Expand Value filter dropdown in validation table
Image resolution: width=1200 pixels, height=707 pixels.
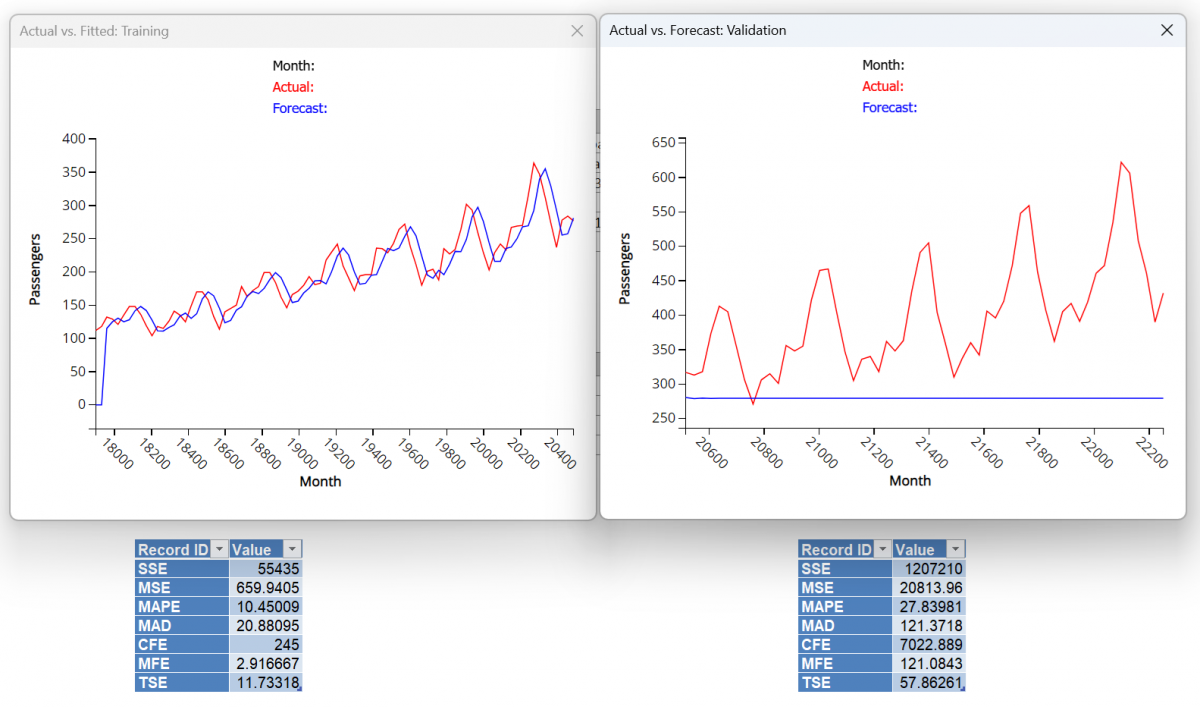click(x=955, y=549)
